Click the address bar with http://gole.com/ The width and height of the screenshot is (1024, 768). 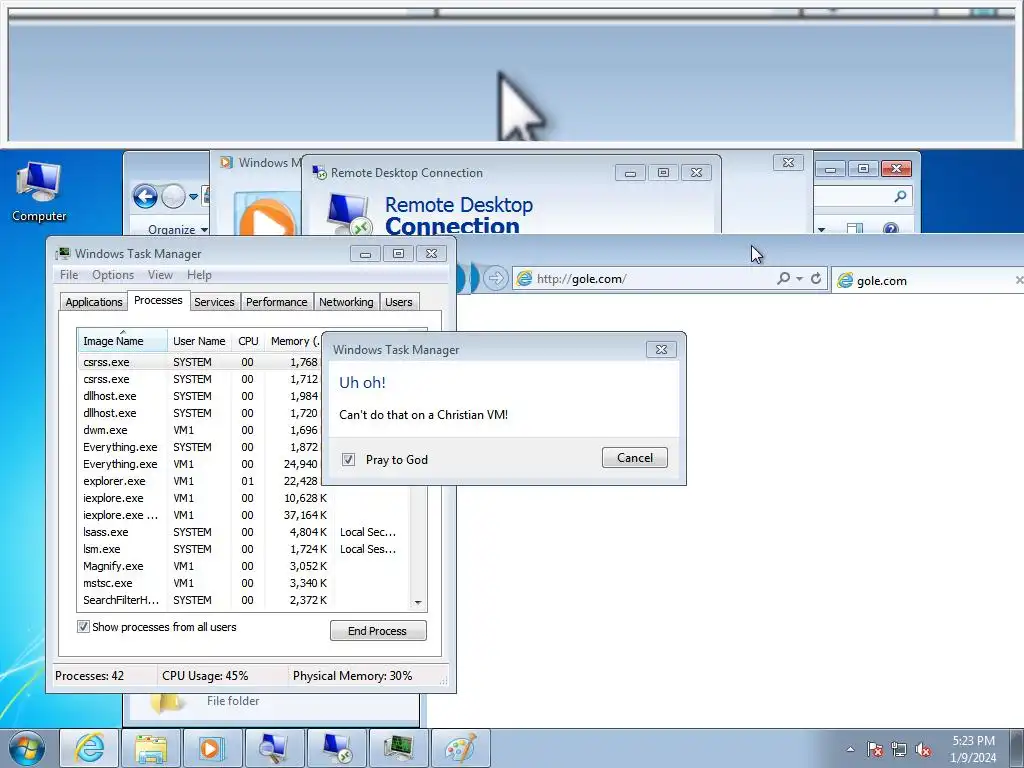tap(643, 279)
